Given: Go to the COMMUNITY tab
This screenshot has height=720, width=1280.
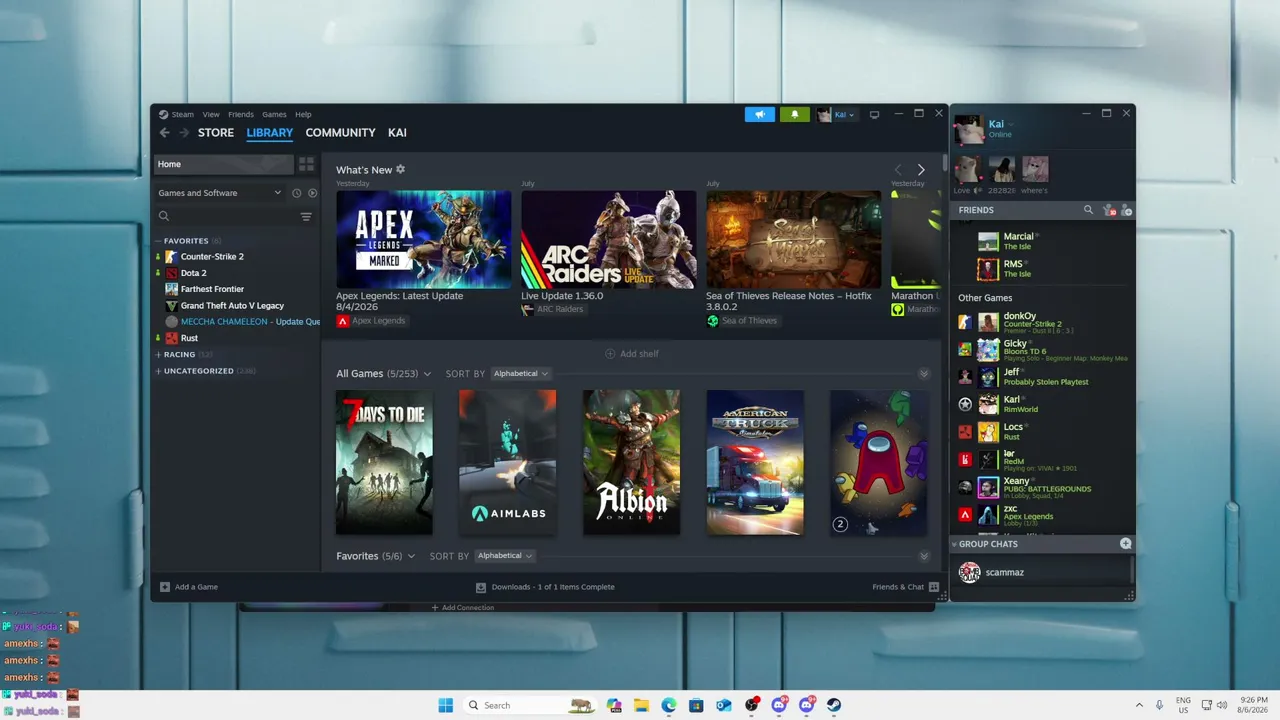Looking at the screenshot, I should click(x=341, y=133).
